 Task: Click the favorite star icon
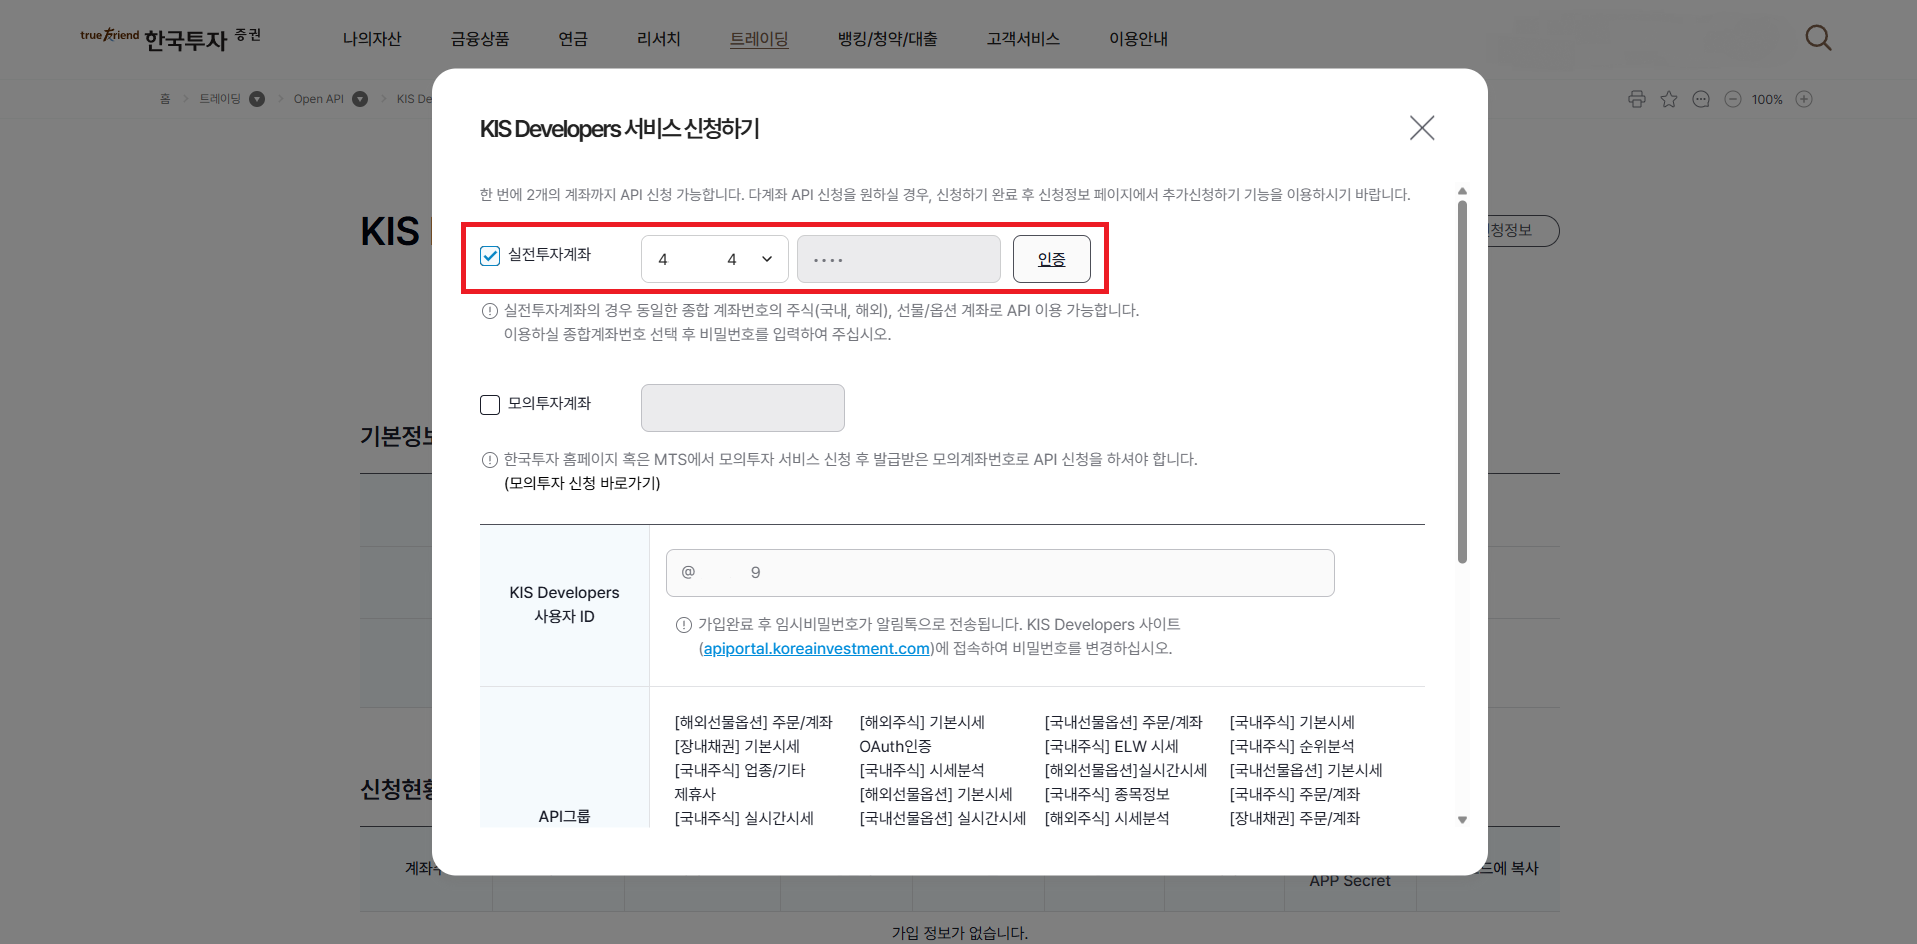pos(1669,99)
